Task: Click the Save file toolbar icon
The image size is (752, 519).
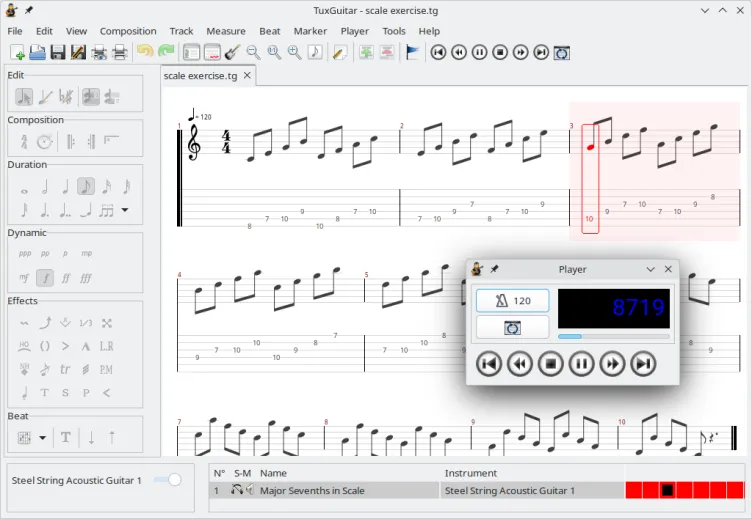Action: (x=57, y=52)
